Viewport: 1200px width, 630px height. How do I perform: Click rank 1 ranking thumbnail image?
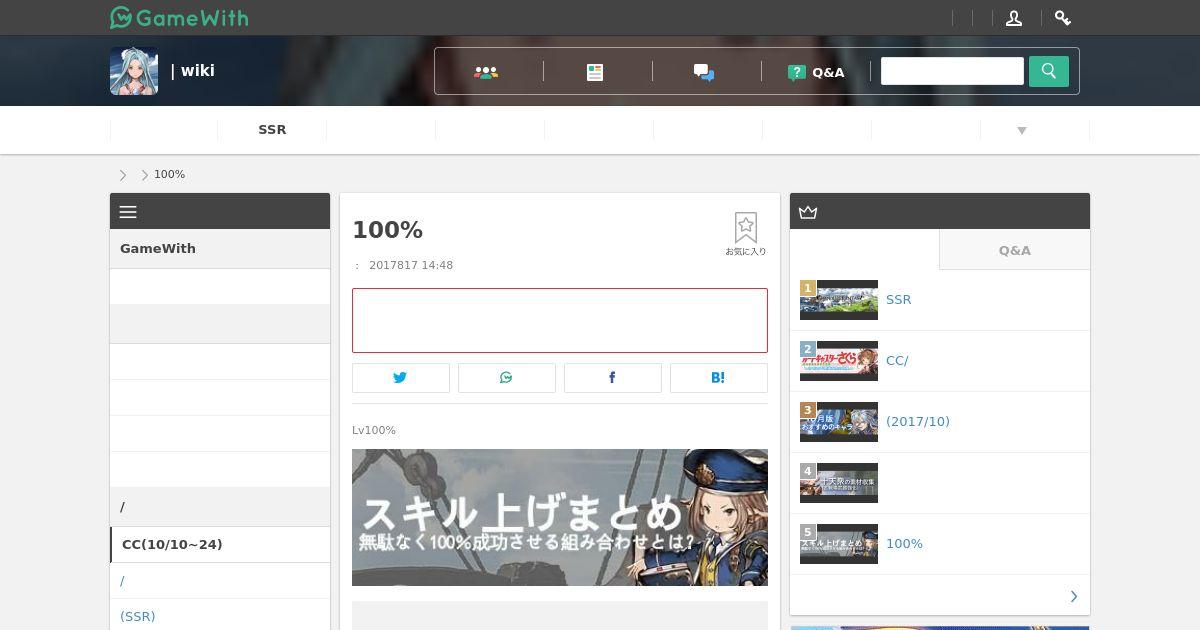(x=839, y=300)
